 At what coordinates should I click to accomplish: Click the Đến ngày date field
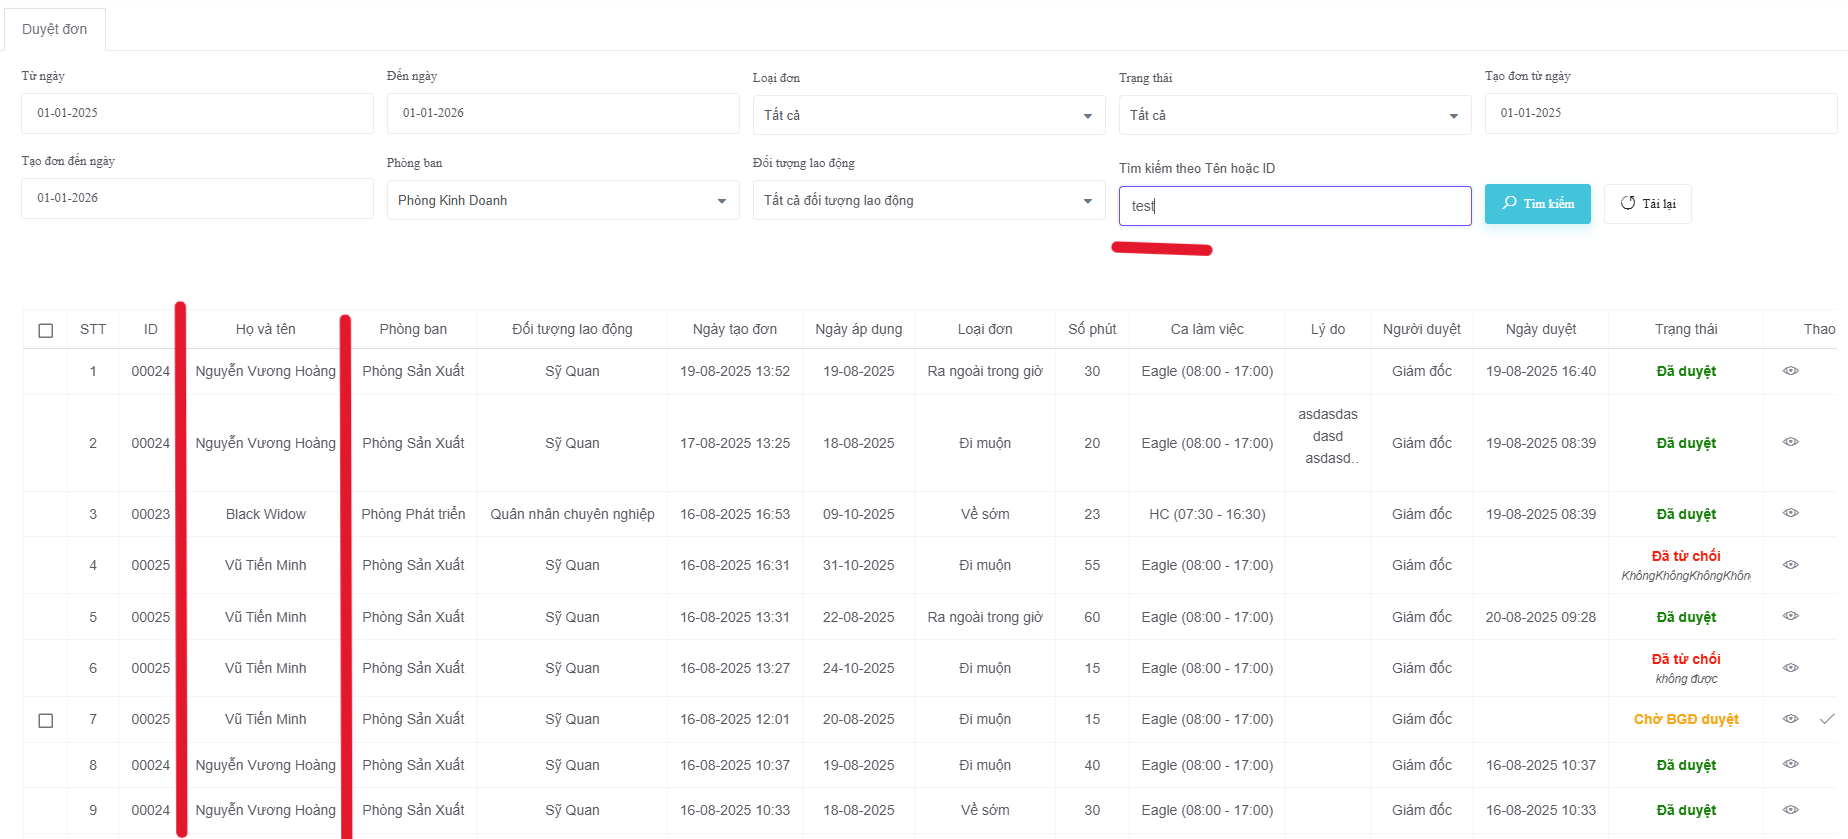click(x=562, y=113)
